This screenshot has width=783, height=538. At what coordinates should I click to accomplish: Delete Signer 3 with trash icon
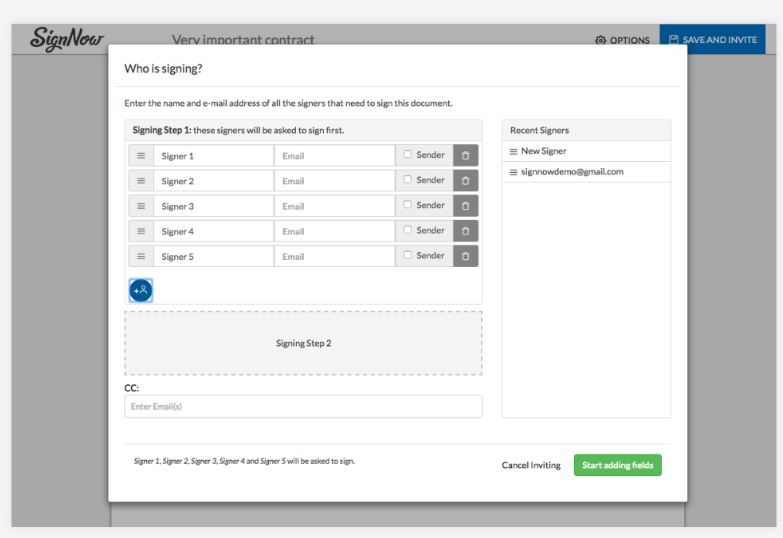click(x=465, y=205)
